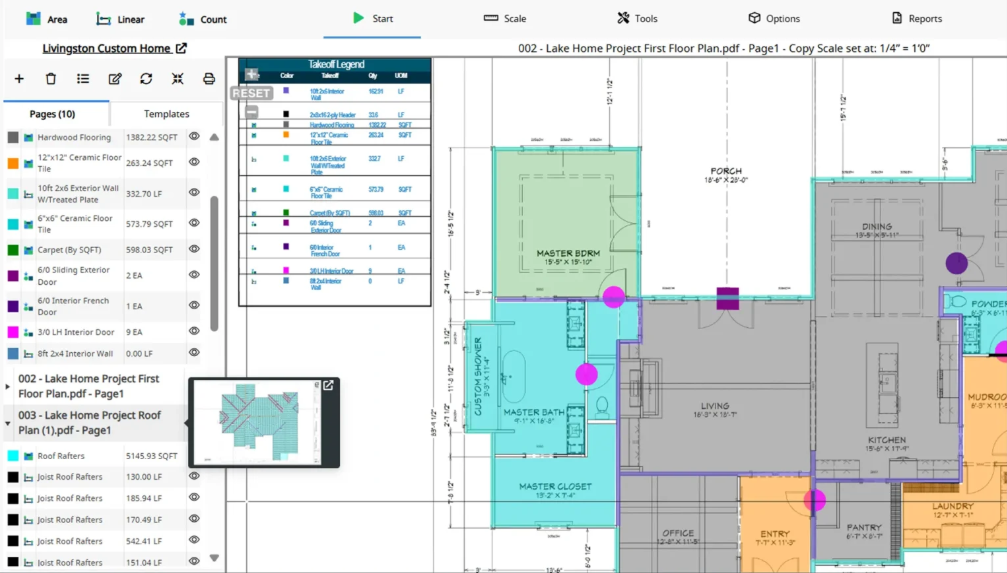Viewport: 1007px width, 573px height.
Task: Click Count type icon for 6/0 Sliding Exterior Door
Action: pyautogui.click(x=28, y=276)
